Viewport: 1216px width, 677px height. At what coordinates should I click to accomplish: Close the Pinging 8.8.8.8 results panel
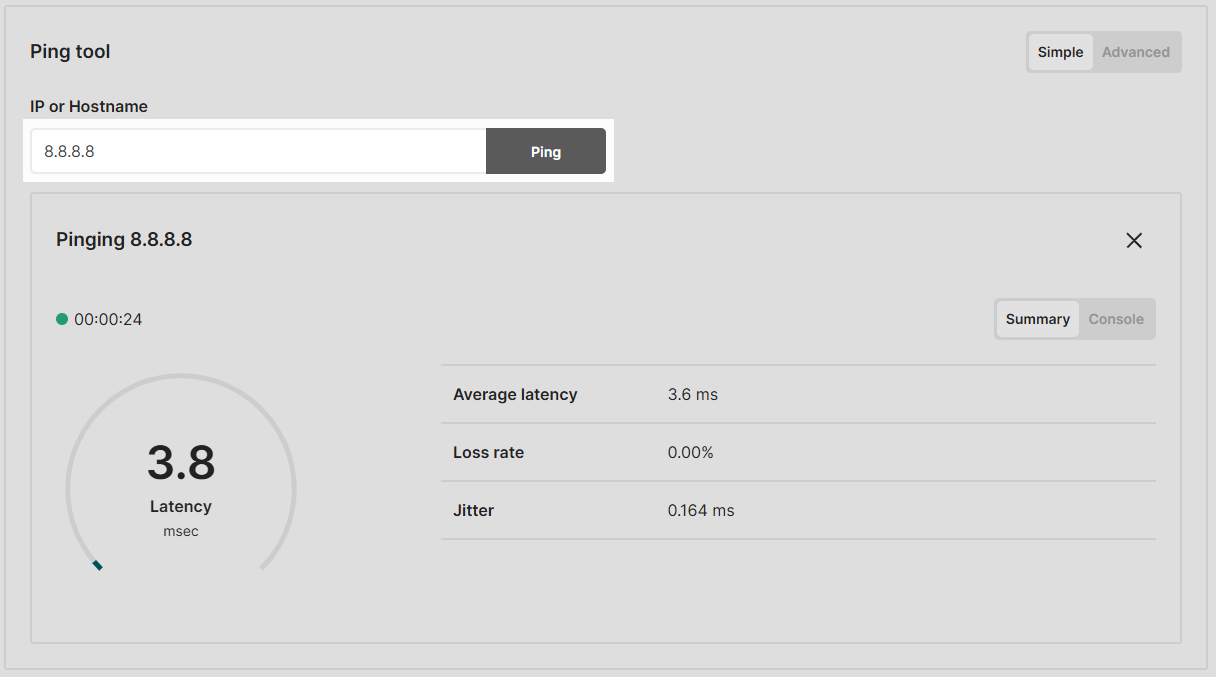1134,240
